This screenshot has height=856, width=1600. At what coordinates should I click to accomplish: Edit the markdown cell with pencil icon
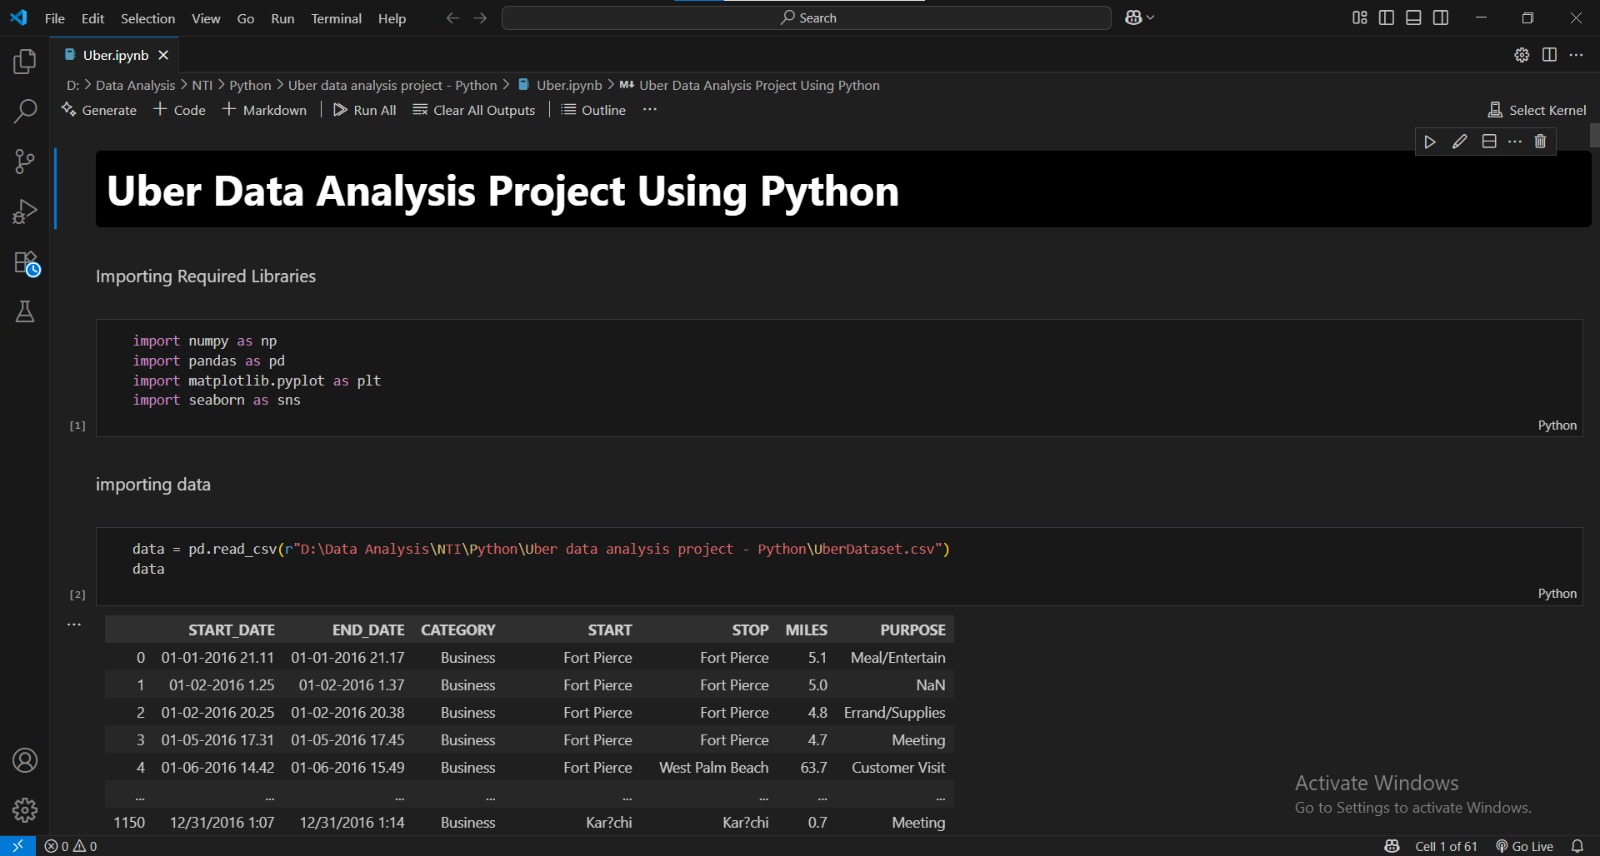tap(1460, 142)
